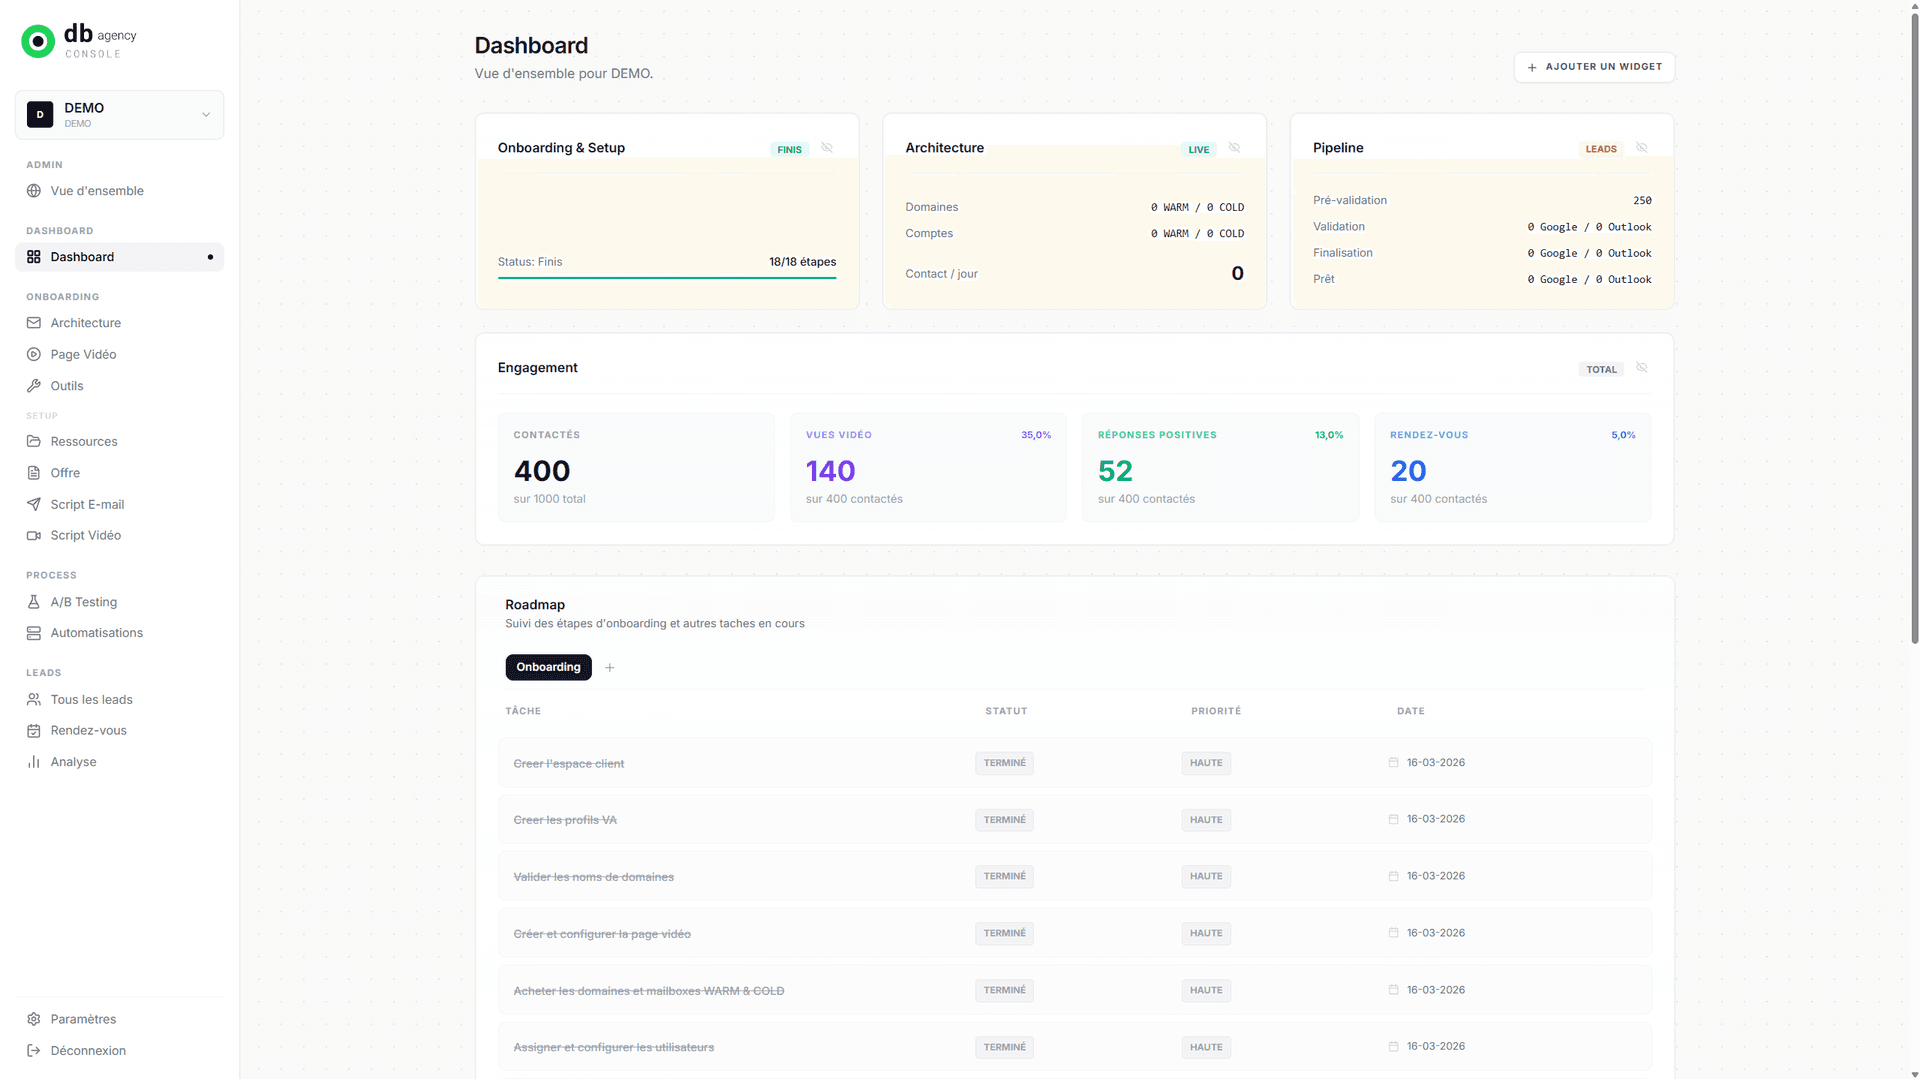The height and width of the screenshot is (1079, 1920).
Task: Click the Automatisations stack icon
Action: tap(36, 632)
